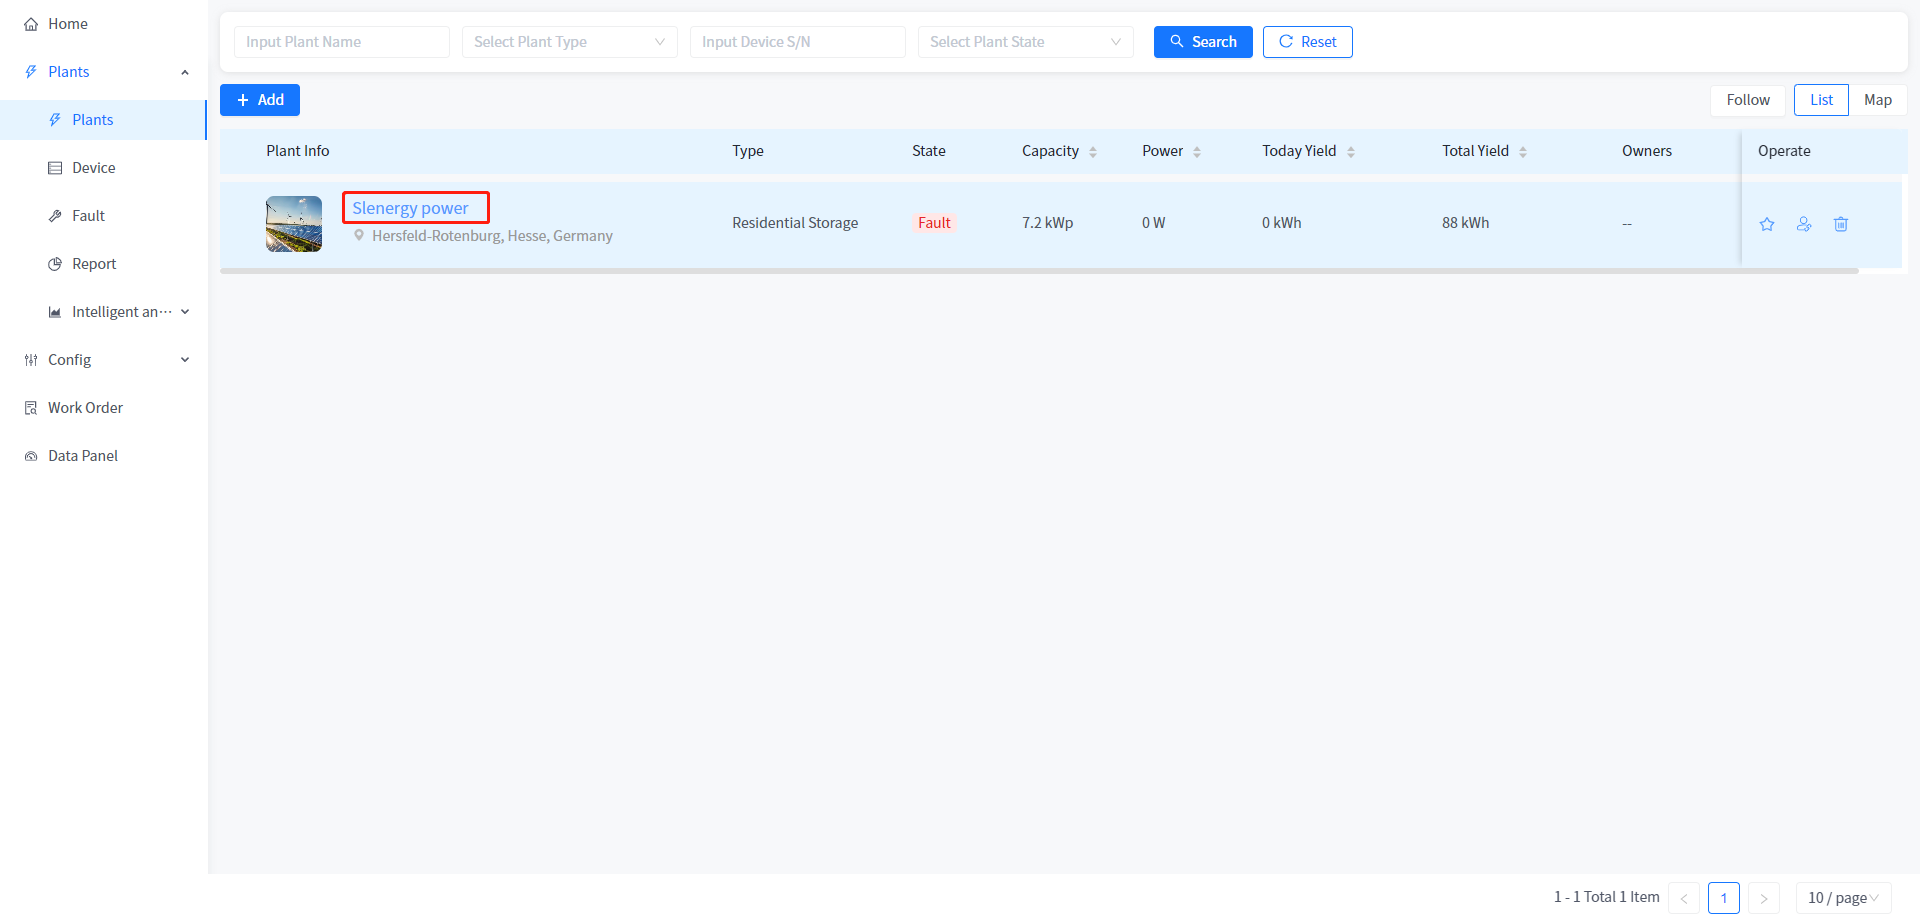Sort by Total Yield column arrows
The image size is (1920, 922).
[x=1523, y=152]
